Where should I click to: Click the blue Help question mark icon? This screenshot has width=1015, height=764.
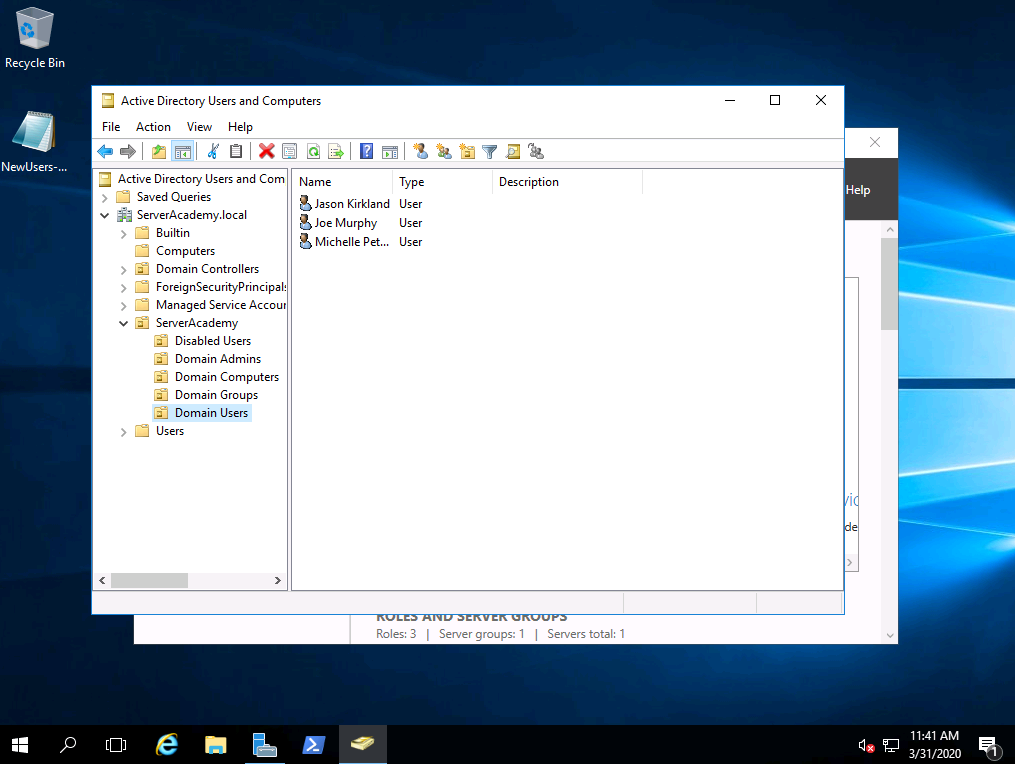[366, 152]
